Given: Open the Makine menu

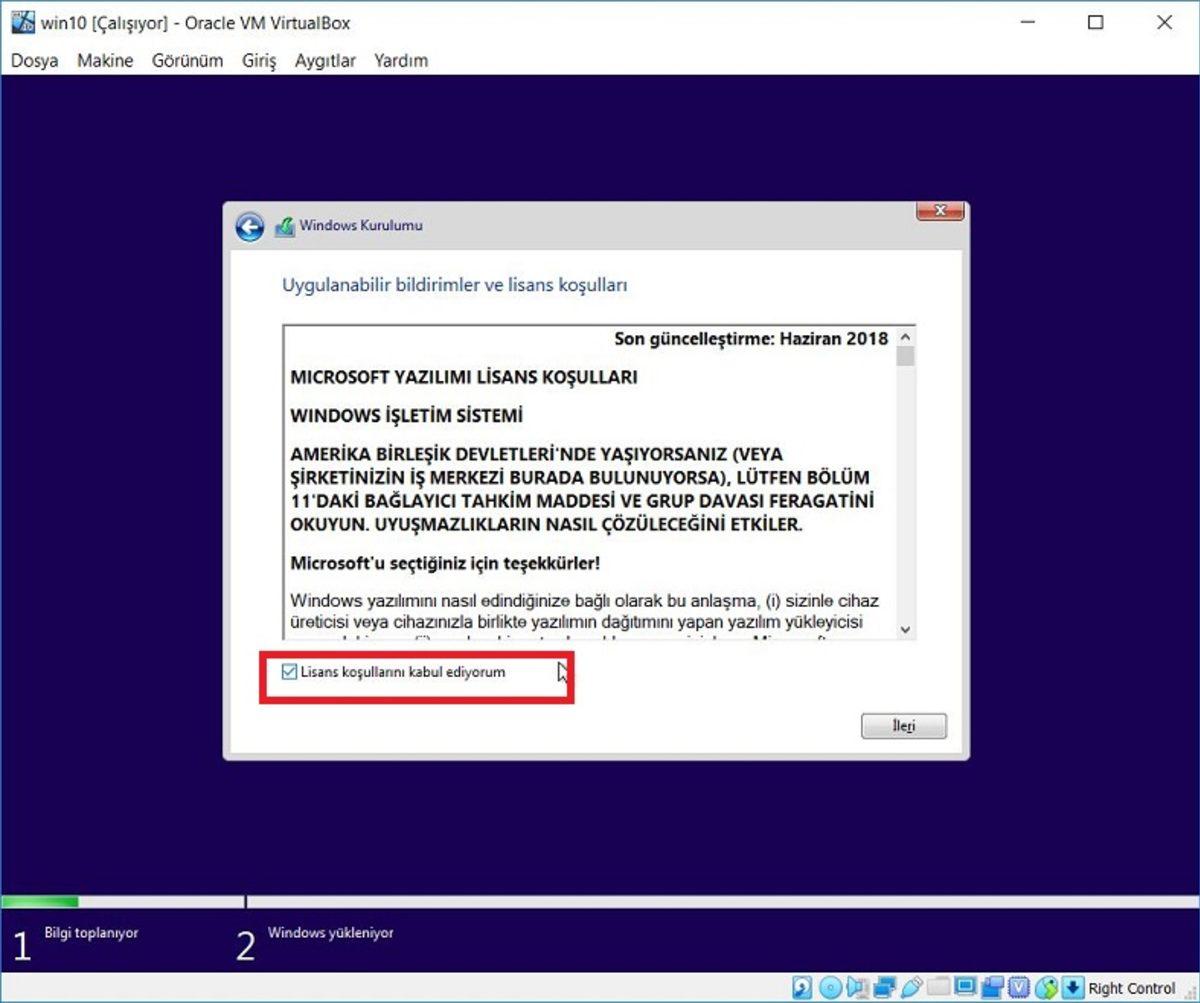Looking at the screenshot, I should coord(104,60).
